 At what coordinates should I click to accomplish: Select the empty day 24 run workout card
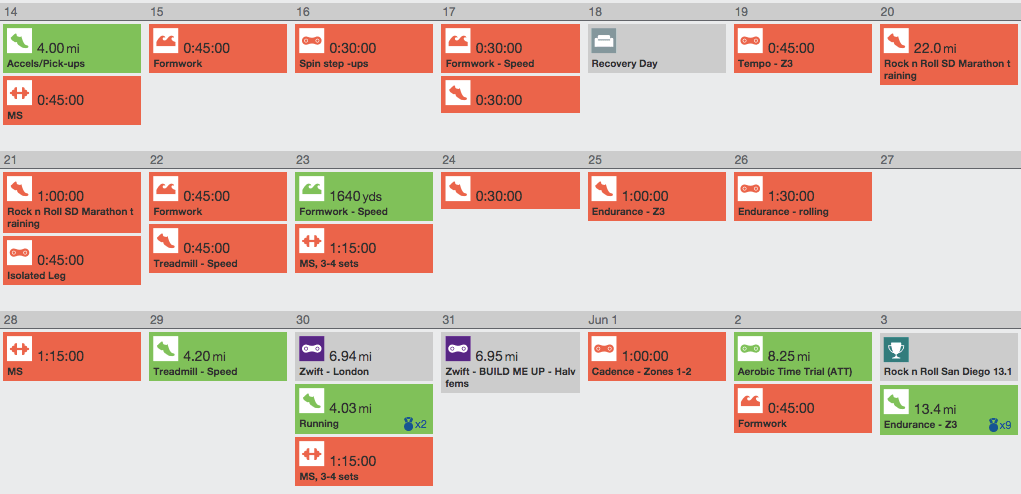click(509, 190)
